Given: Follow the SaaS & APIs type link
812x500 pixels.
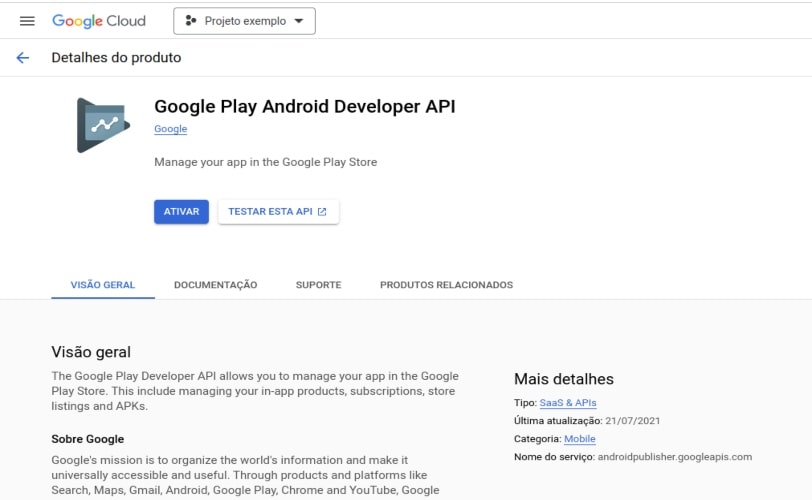Looking at the screenshot, I should 568,403.
